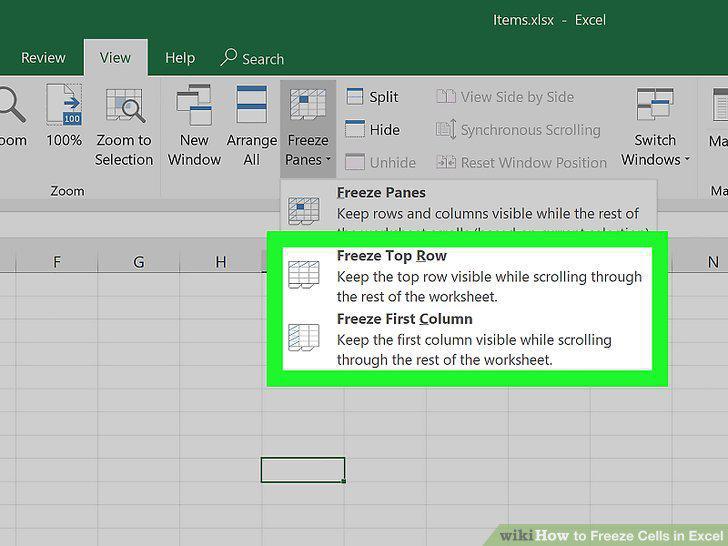Toggle the Freeze Panes dropdown button

pos(308,129)
